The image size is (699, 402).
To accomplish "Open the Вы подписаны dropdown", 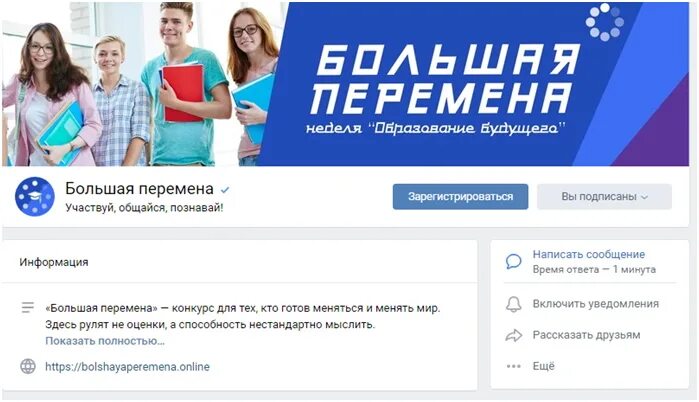I will click(x=604, y=197).
